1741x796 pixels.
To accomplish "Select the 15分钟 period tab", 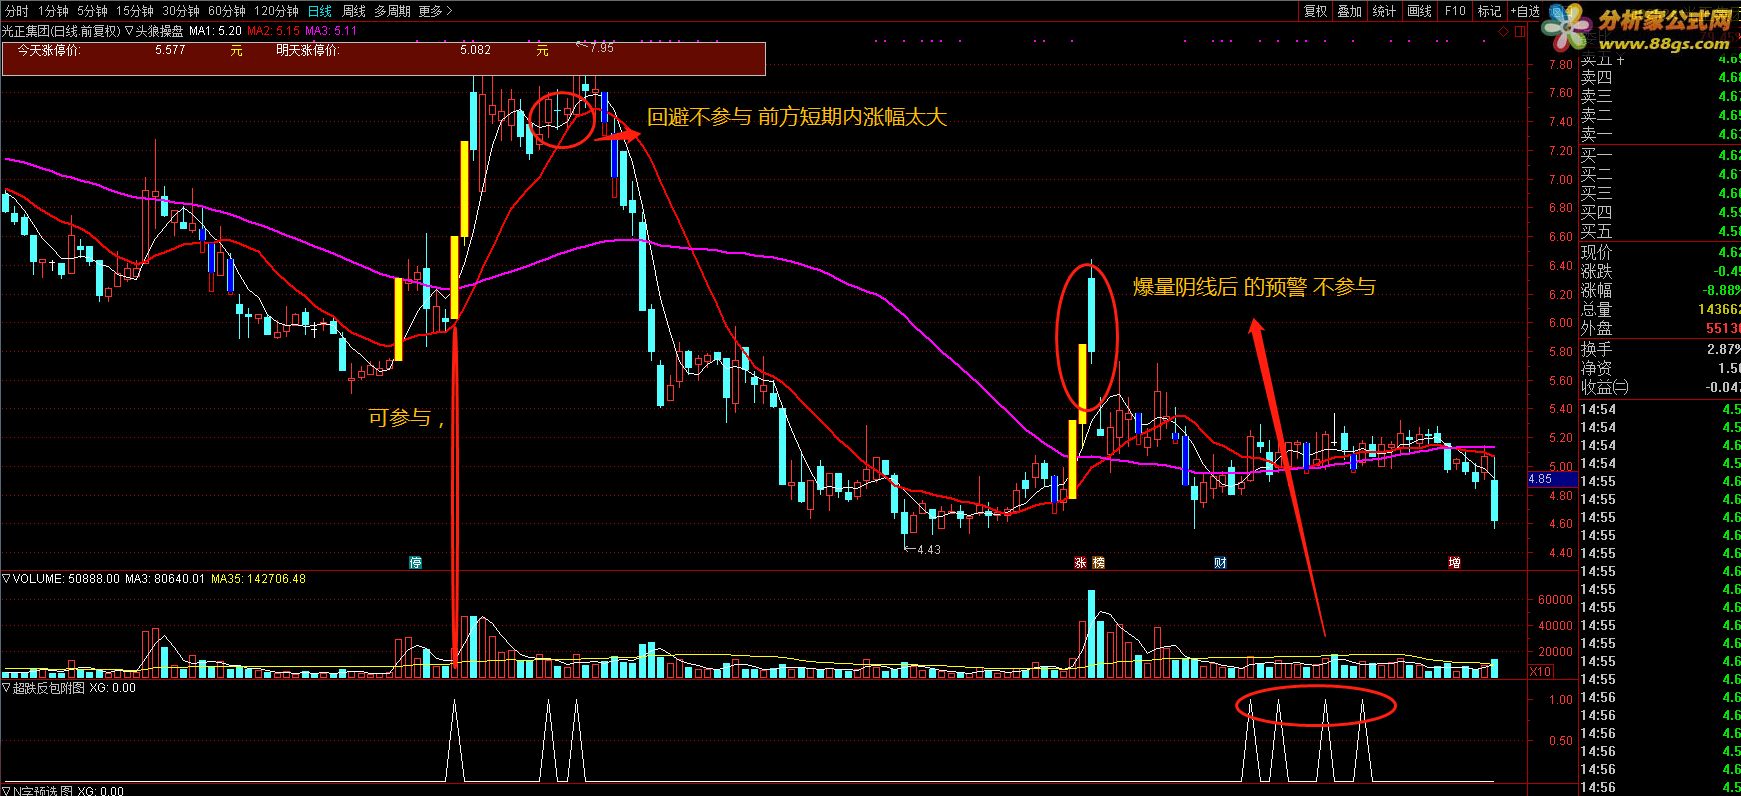I will 135,11.
